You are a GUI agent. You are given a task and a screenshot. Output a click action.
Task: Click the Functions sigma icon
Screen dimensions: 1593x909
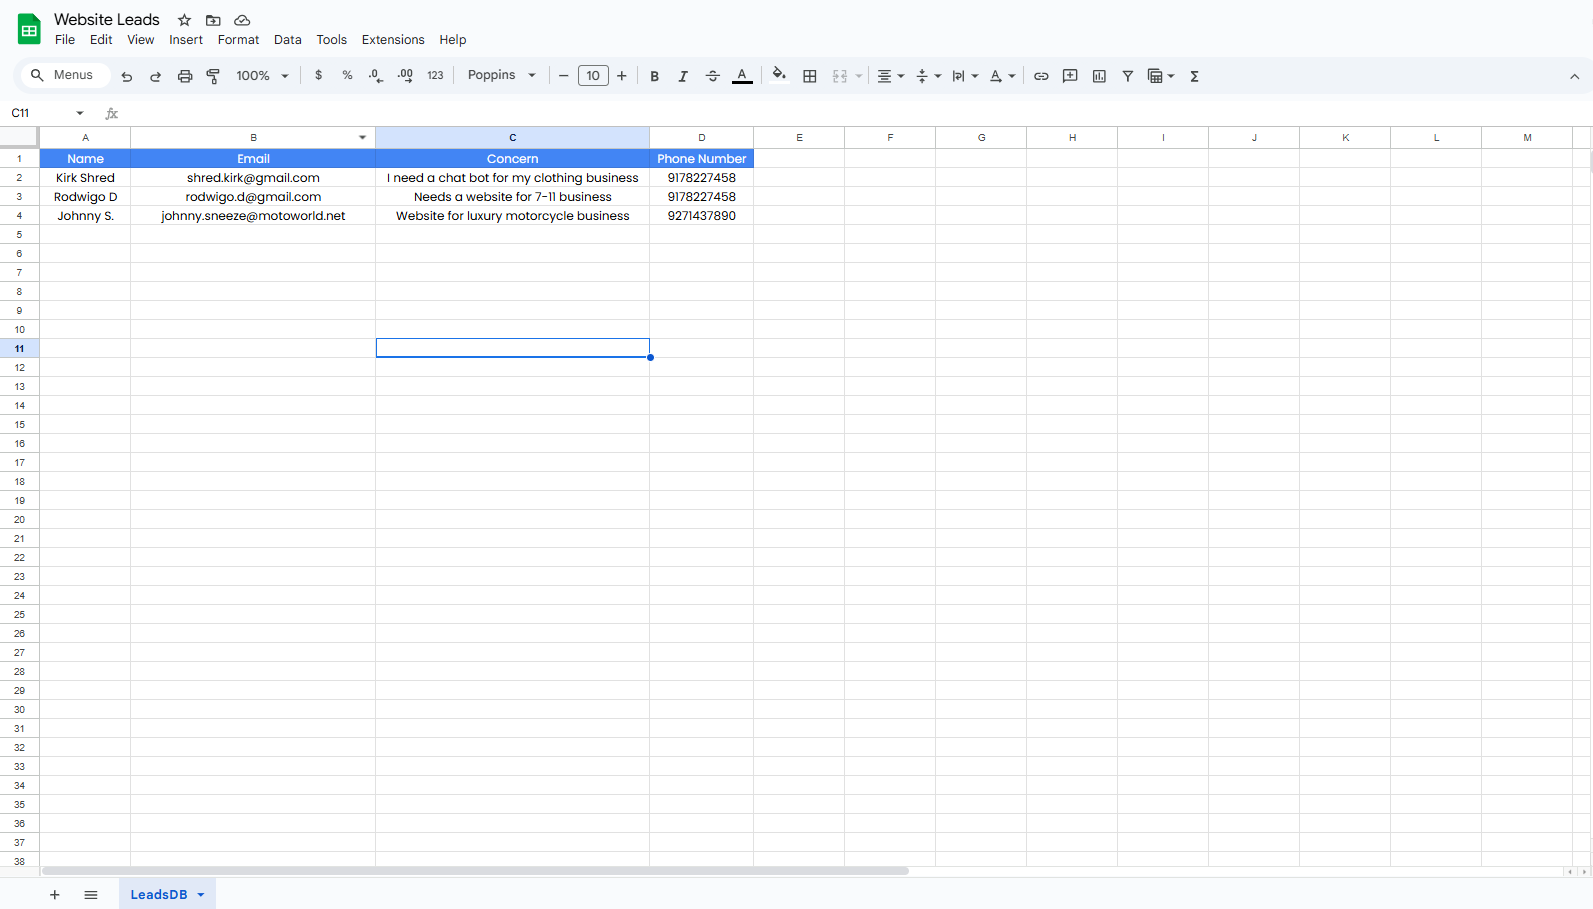coord(1195,76)
